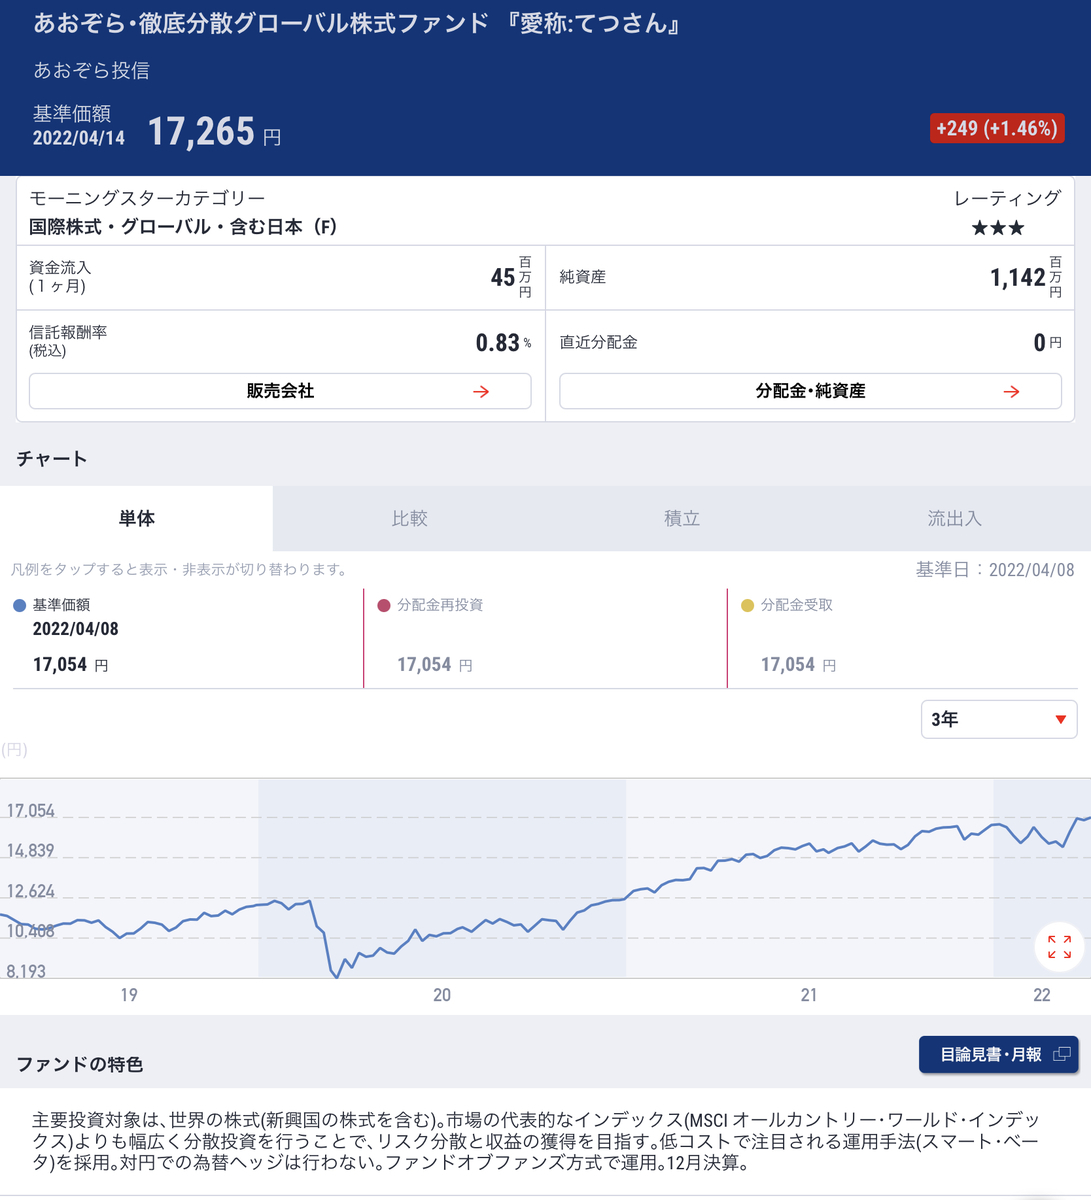
Task: Click the 17,265 base price value
Action: pyautogui.click(x=201, y=132)
